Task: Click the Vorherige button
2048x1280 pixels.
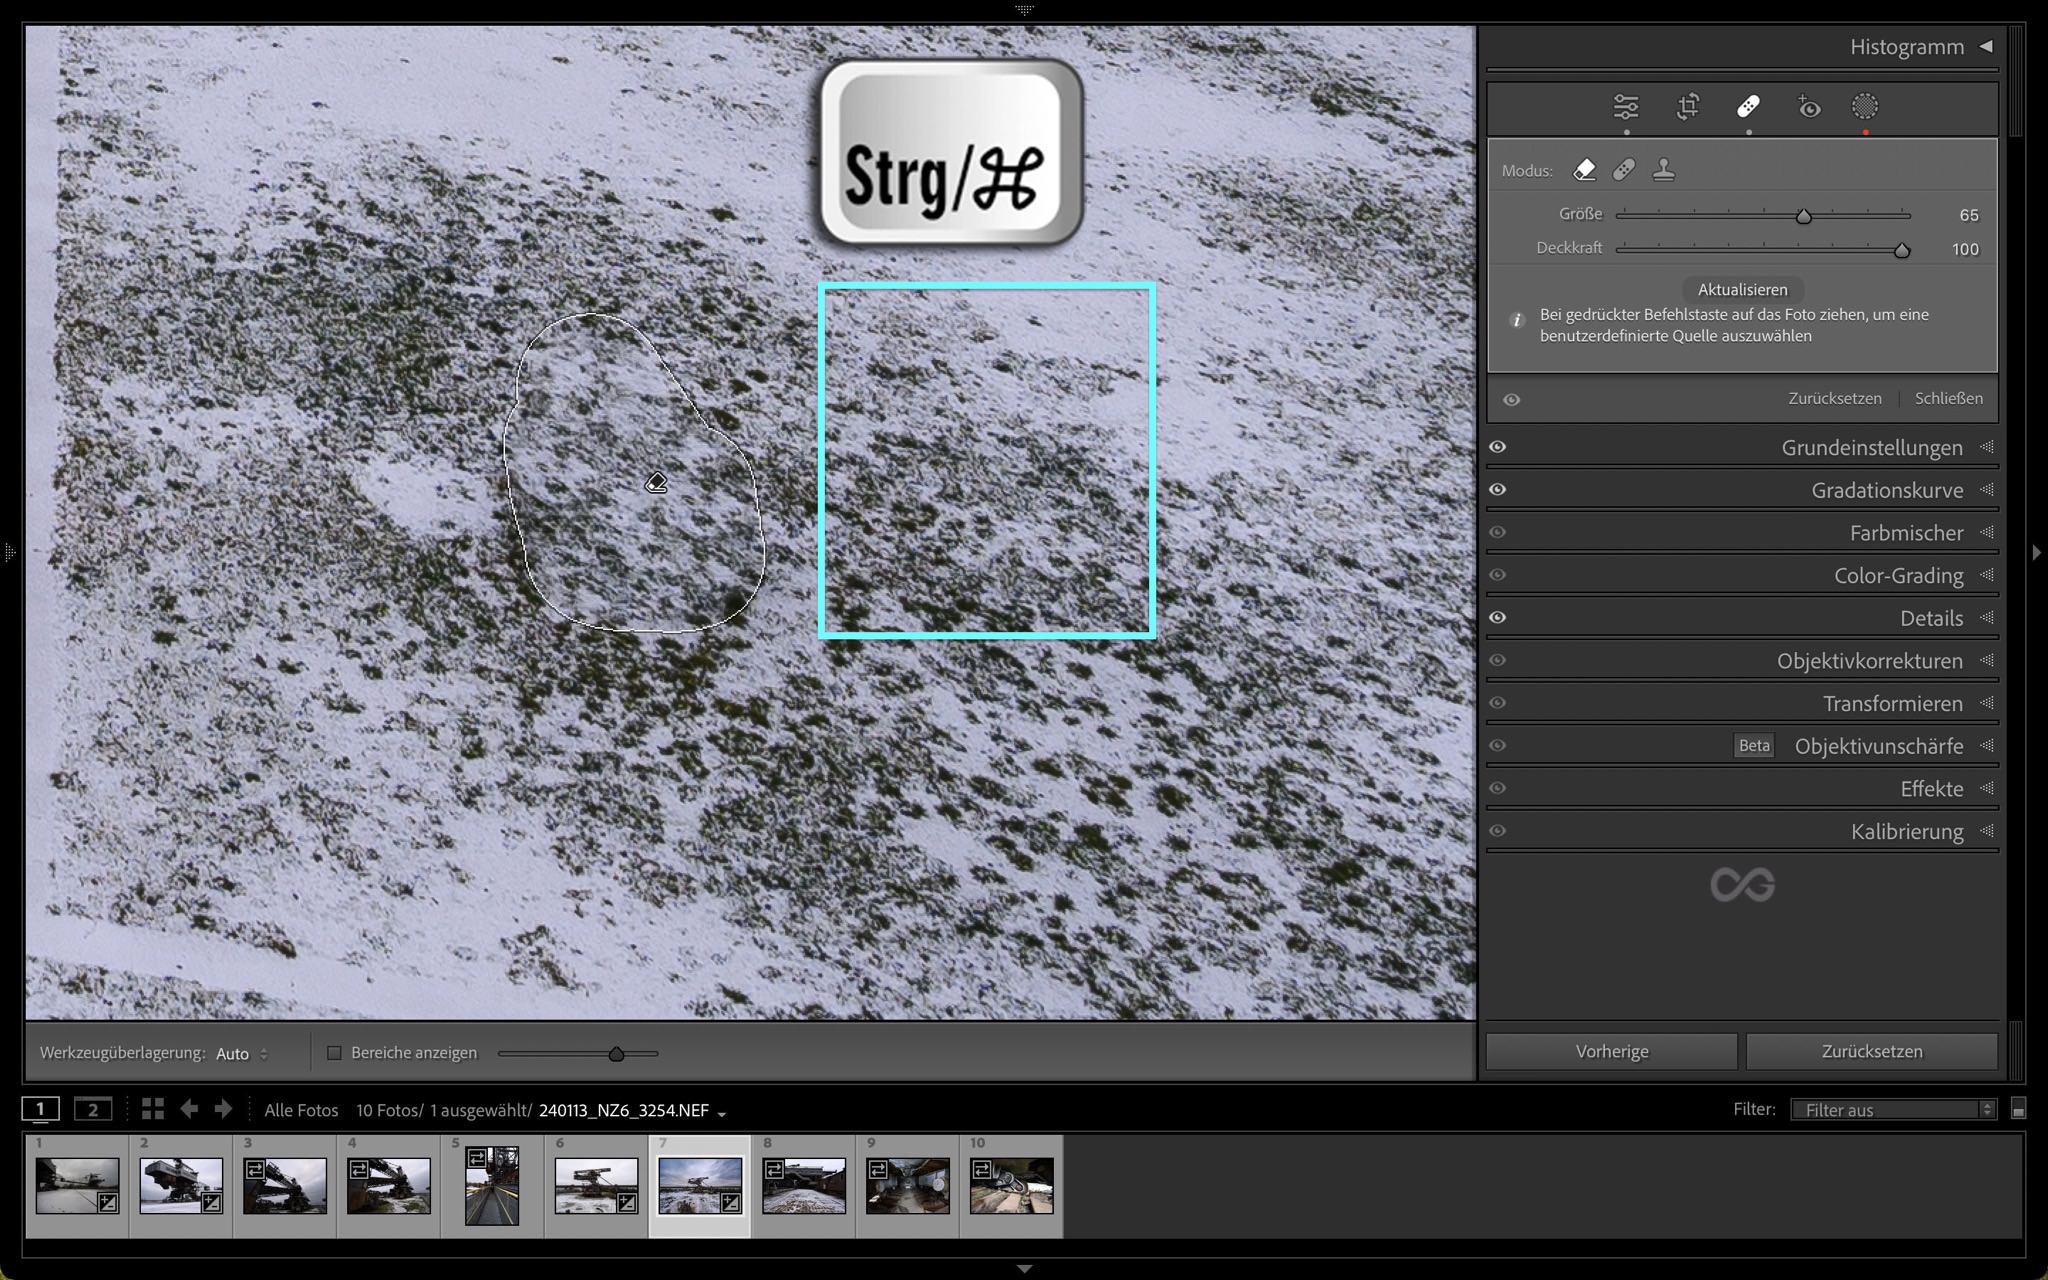Action: [x=1611, y=1052]
